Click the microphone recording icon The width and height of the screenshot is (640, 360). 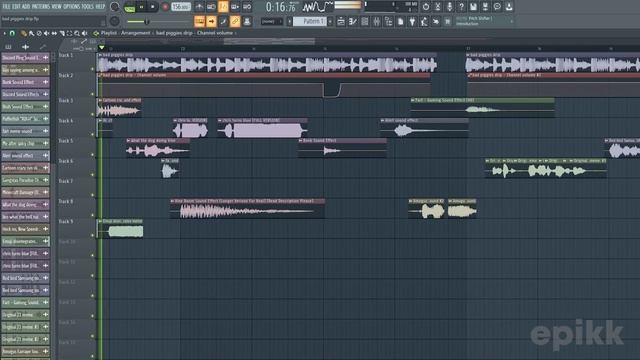click(x=449, y=7)
